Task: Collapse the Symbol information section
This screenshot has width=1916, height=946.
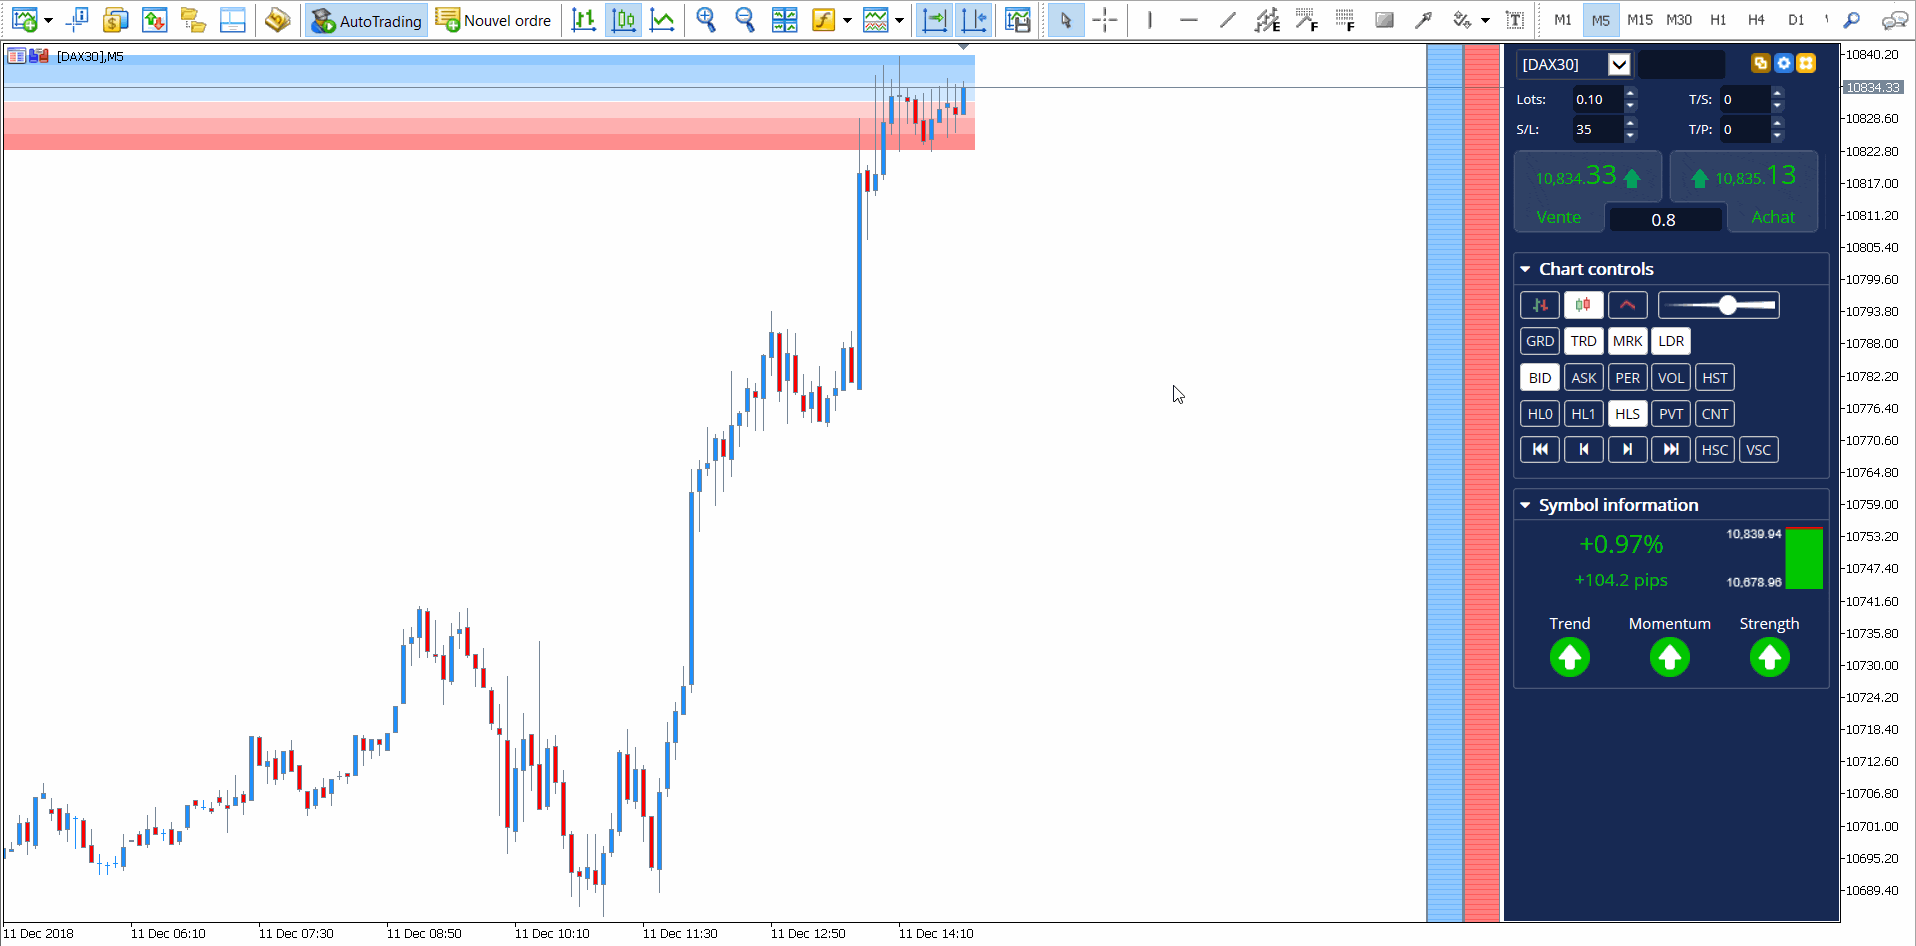Action: (x=1525, y=505)
